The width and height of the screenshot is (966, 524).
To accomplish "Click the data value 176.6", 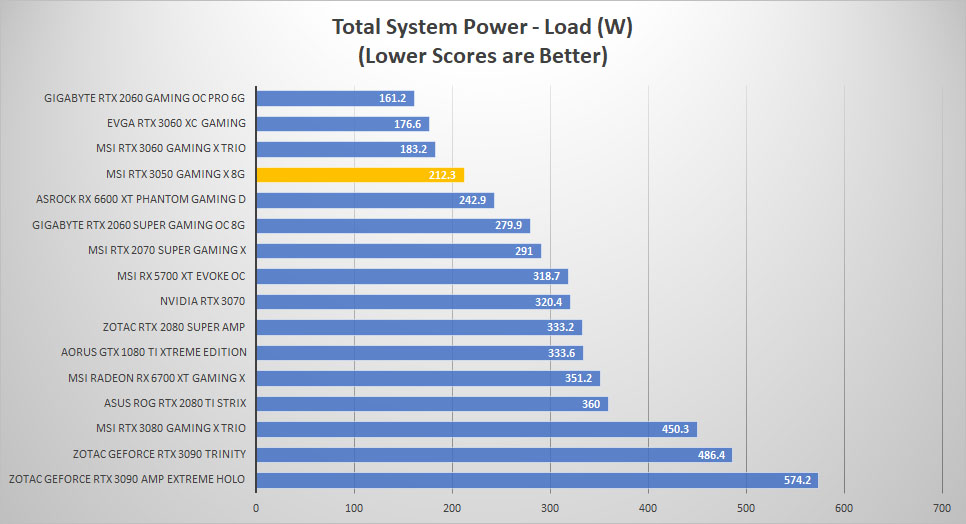I will 407,124.
